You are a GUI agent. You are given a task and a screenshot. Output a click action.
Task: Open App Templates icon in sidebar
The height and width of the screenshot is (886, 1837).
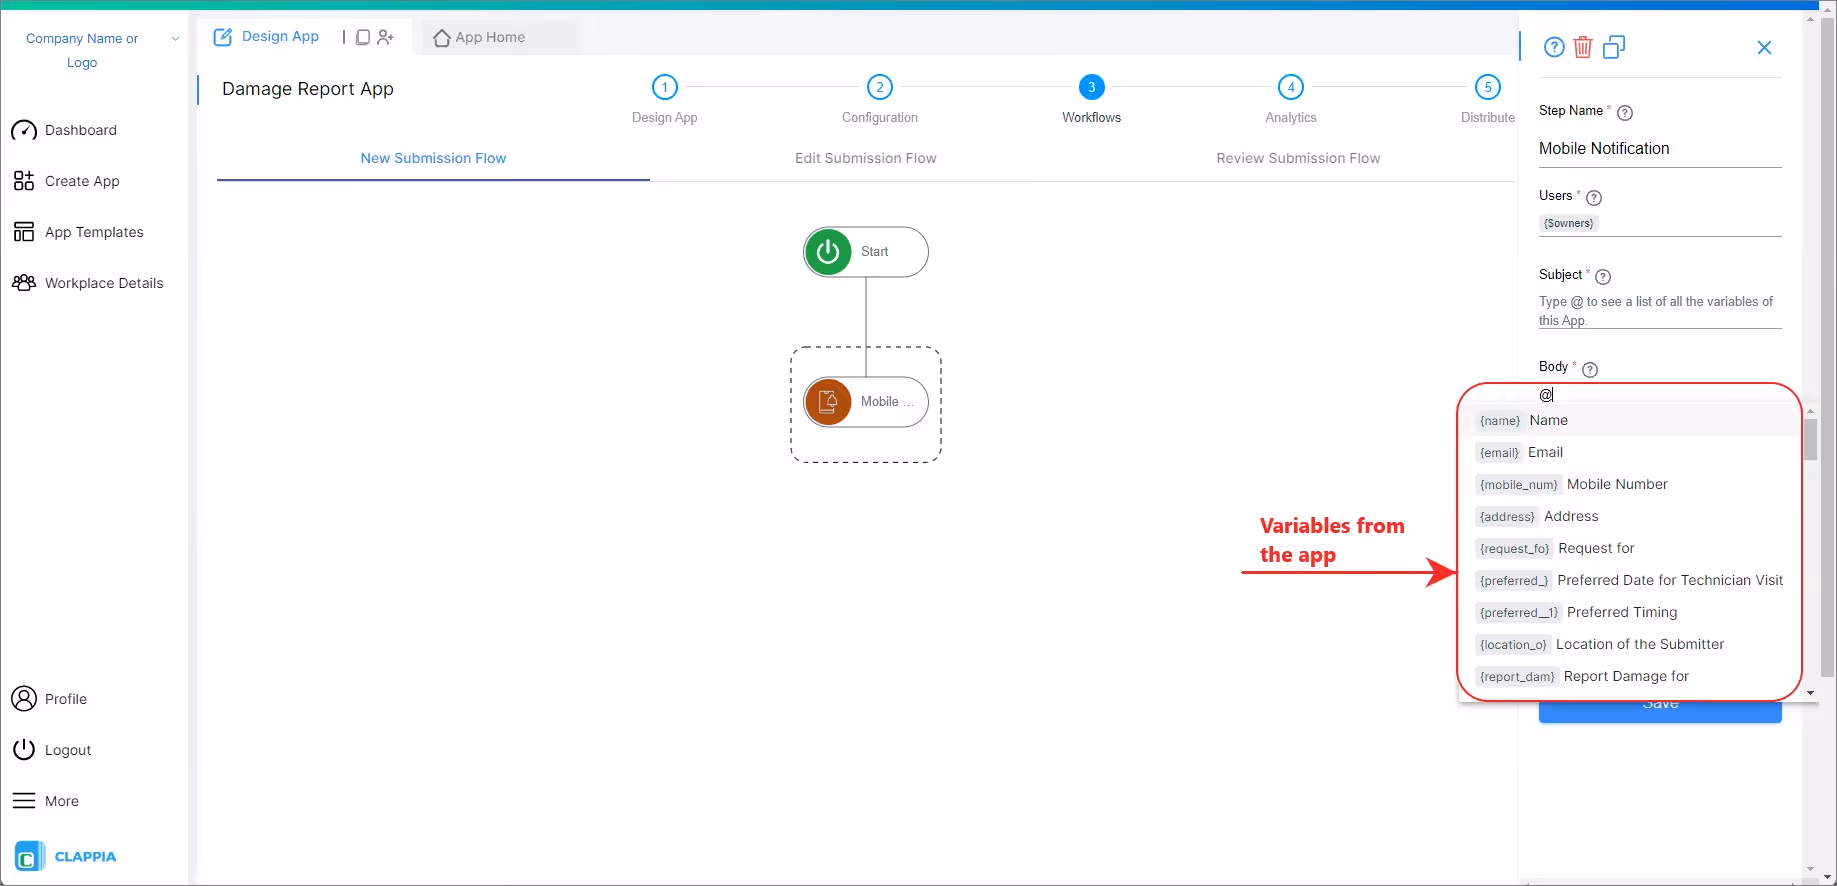pos(24,232)
